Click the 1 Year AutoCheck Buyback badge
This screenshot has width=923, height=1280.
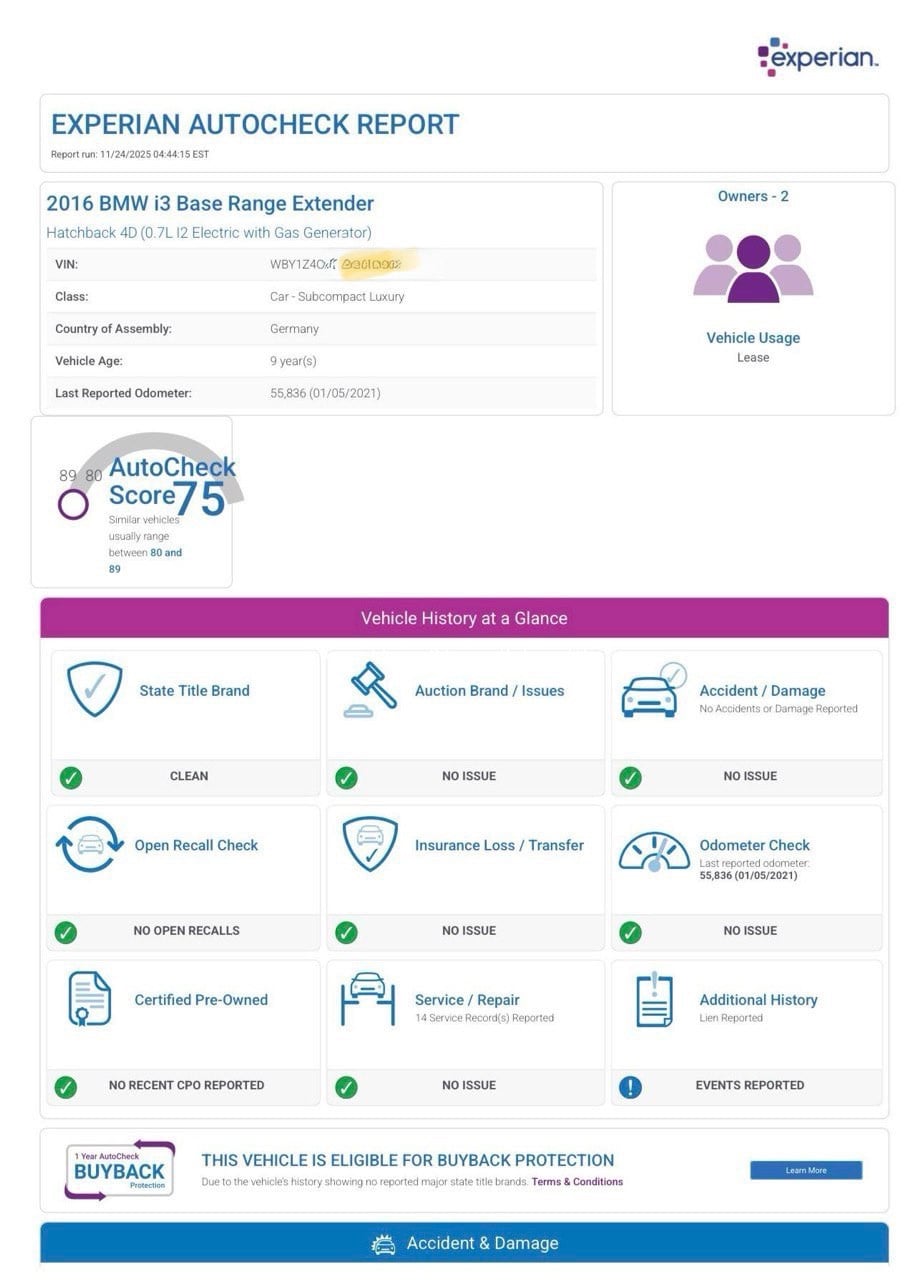click(x=120, y=1169)
